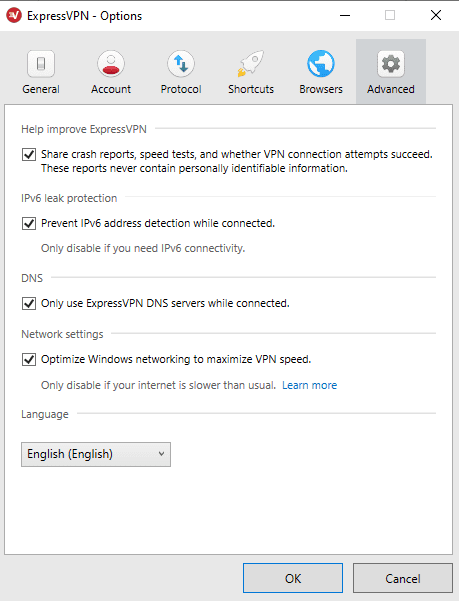Click the 'Language' section heading
Screen dimensions: 459x601
45,414
